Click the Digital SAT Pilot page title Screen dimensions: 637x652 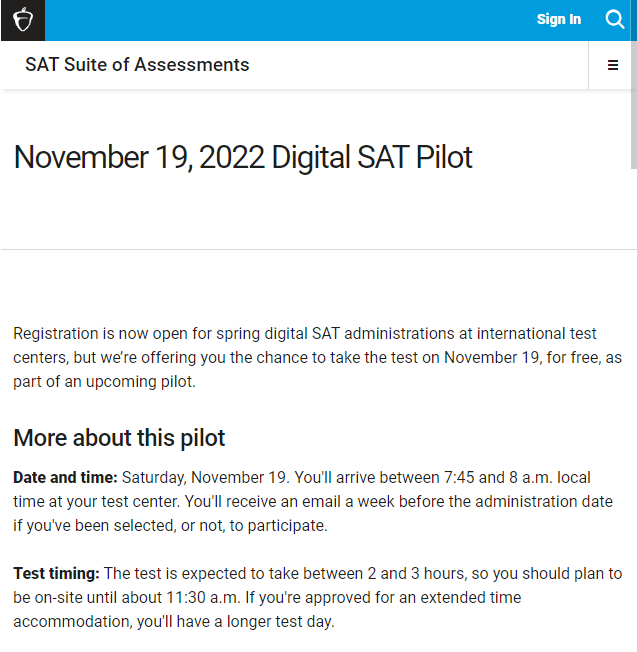tap(243, 157)
